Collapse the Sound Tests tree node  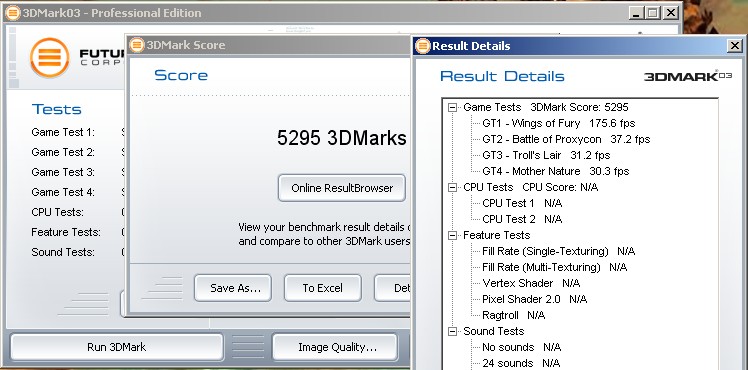(452, 331)
